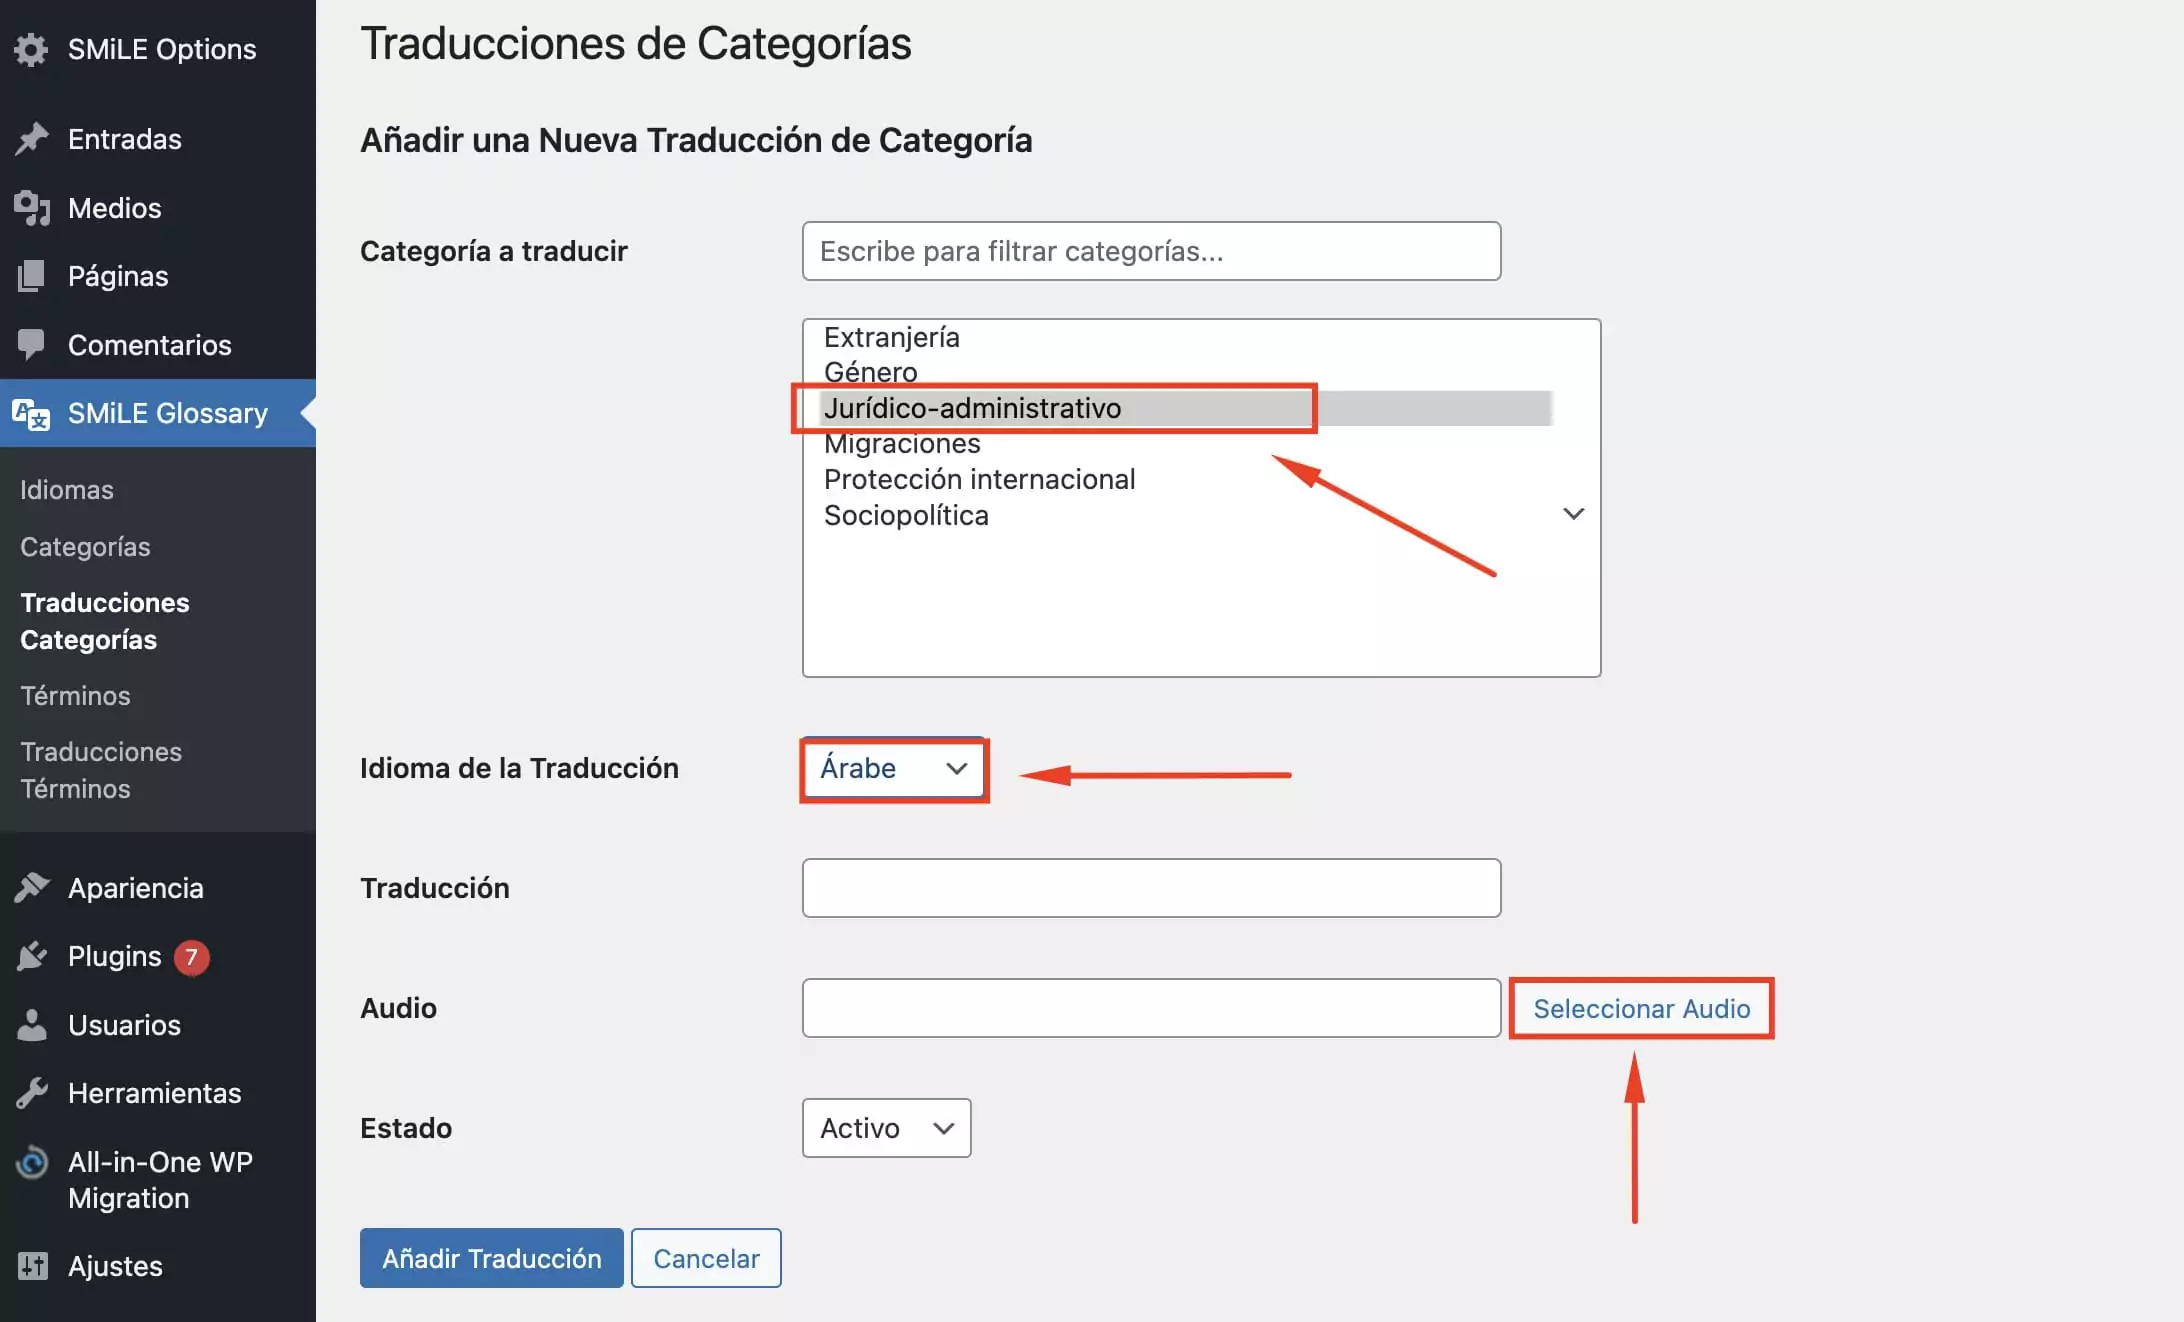The image size is (2184, 1322).
Task: Open Medios media library icon
Action: (33, 207)
